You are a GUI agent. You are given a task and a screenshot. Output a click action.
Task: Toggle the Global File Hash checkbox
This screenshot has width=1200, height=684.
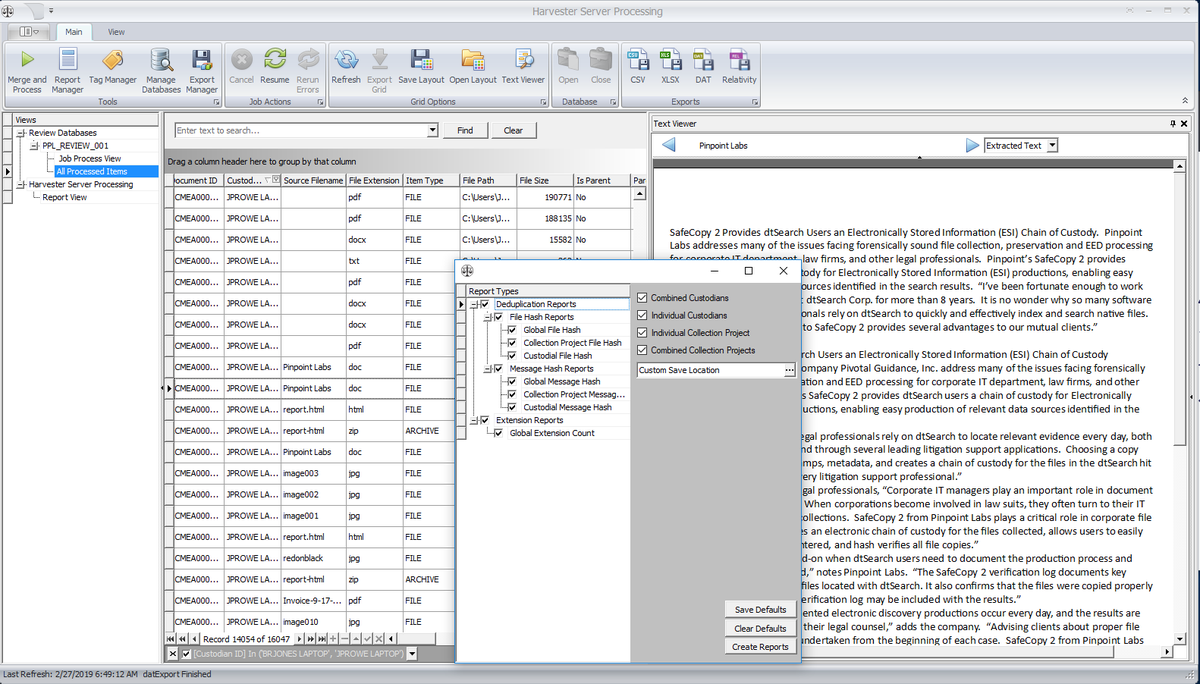(513, 330)
